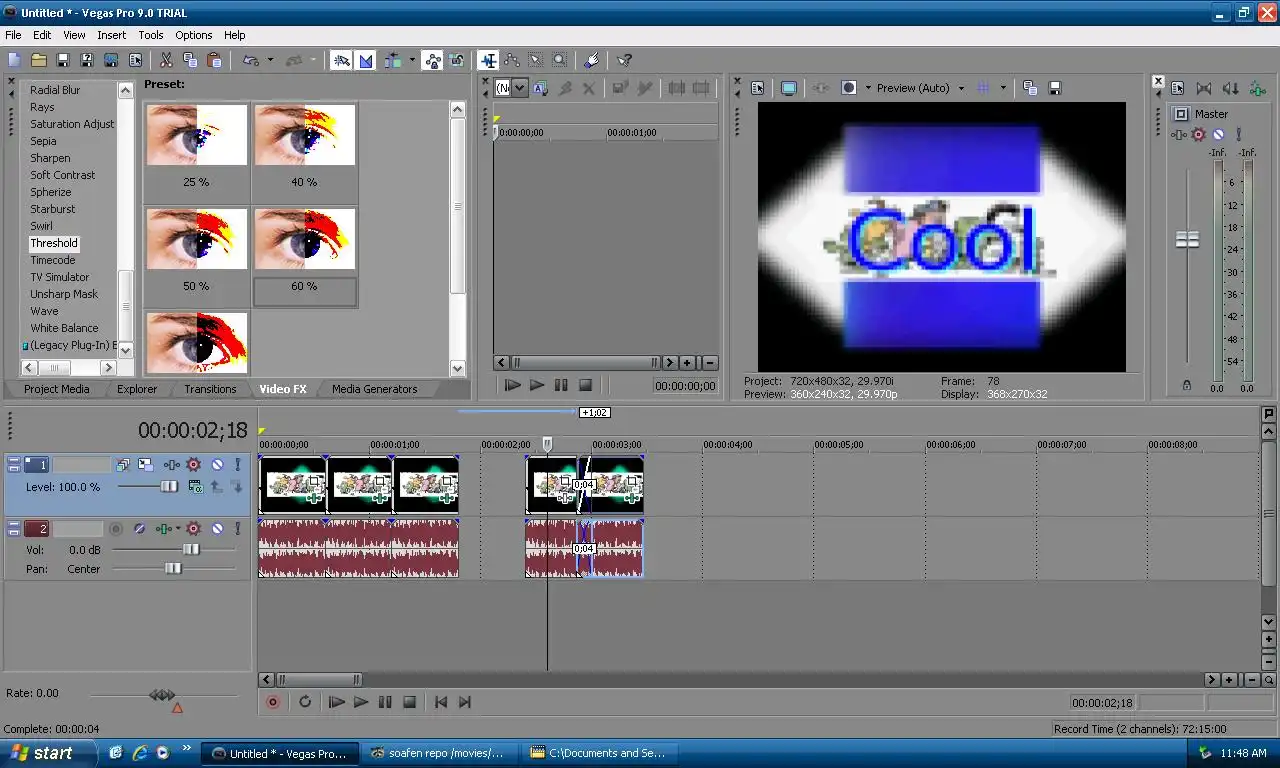Toggle Automatic Crossfades in toolbar

point(366,61)
